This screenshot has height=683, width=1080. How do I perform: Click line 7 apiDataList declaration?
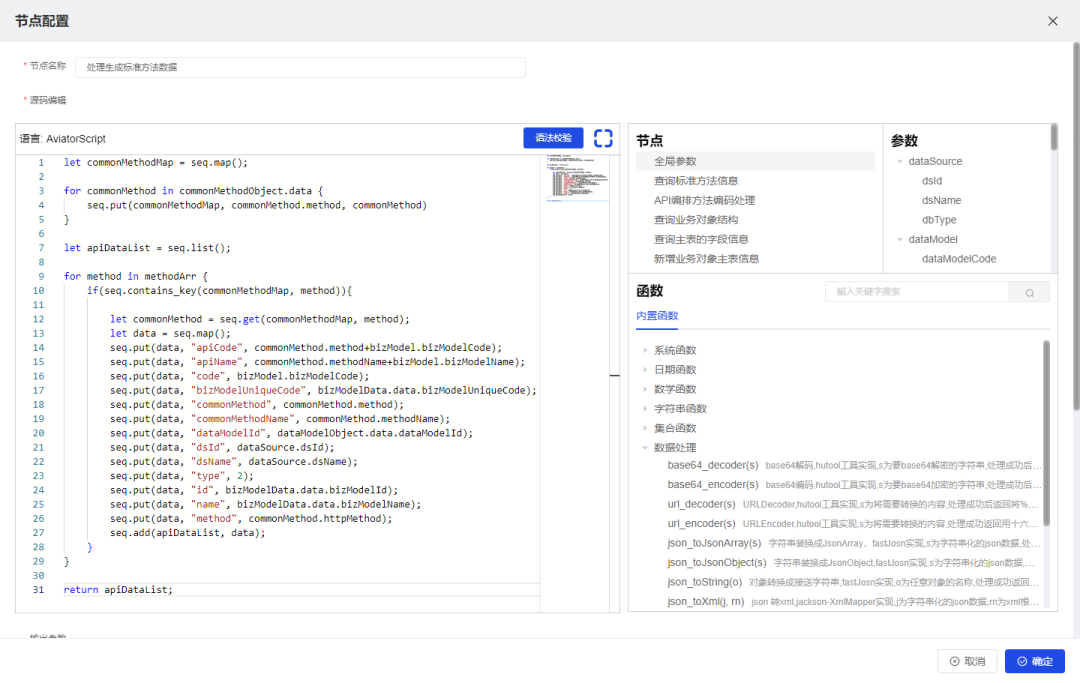(147, 248)
